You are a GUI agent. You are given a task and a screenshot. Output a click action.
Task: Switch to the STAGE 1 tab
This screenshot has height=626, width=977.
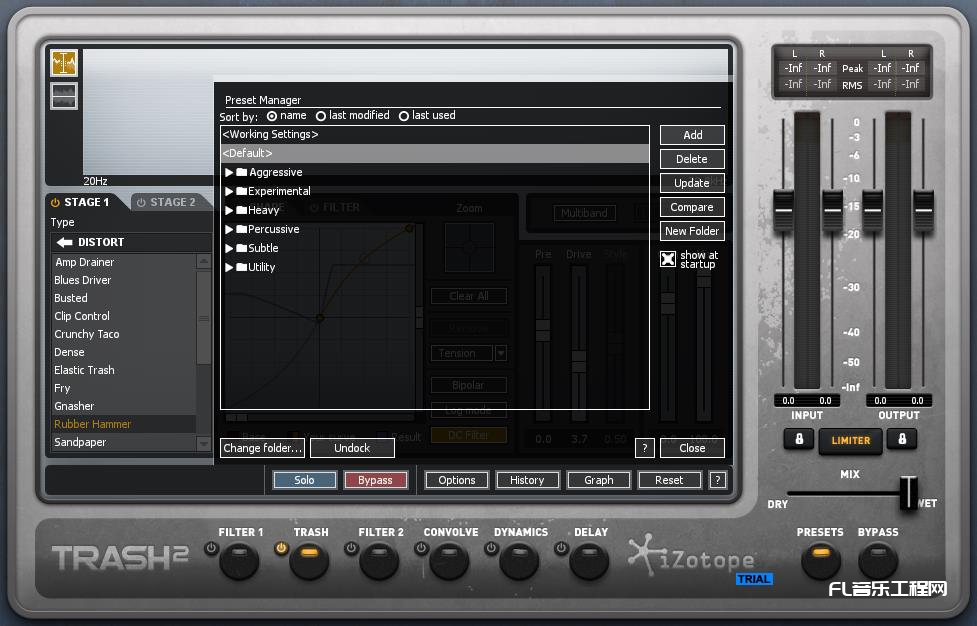pyautogui.click(x=85, y=202)
